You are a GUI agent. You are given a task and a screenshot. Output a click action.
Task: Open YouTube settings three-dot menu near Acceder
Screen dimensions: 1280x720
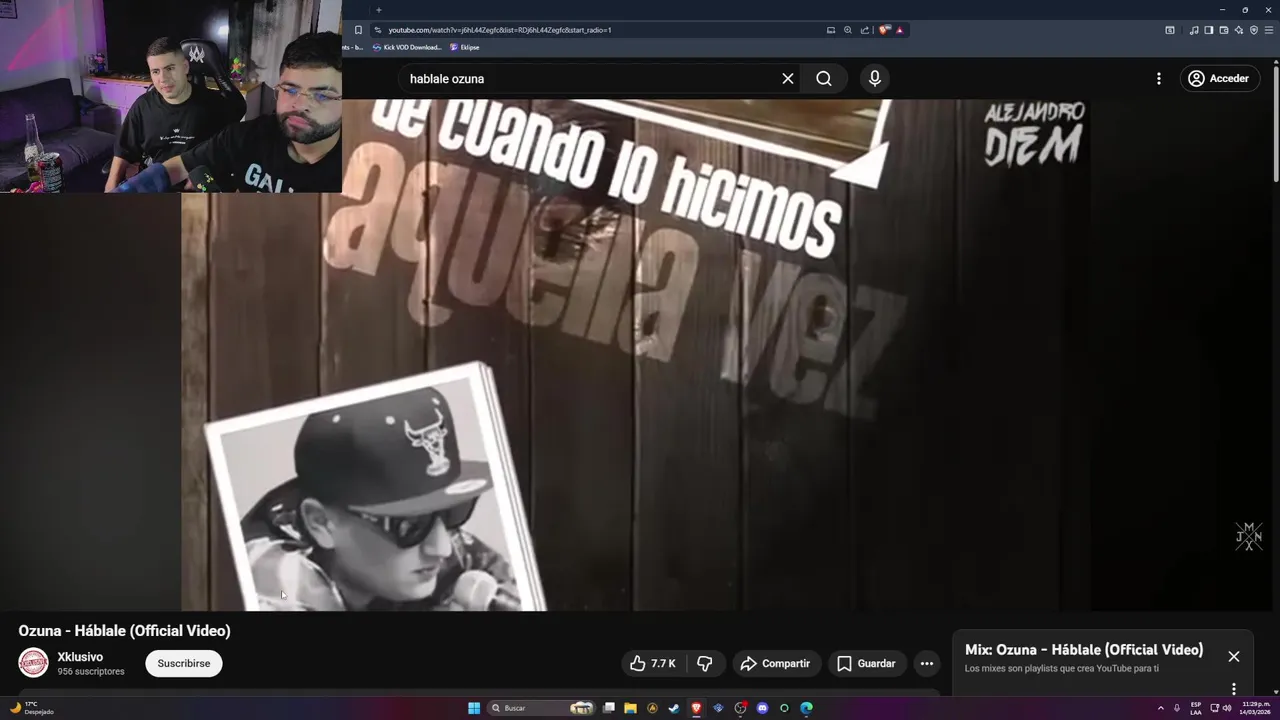[x=1159, y=78]
